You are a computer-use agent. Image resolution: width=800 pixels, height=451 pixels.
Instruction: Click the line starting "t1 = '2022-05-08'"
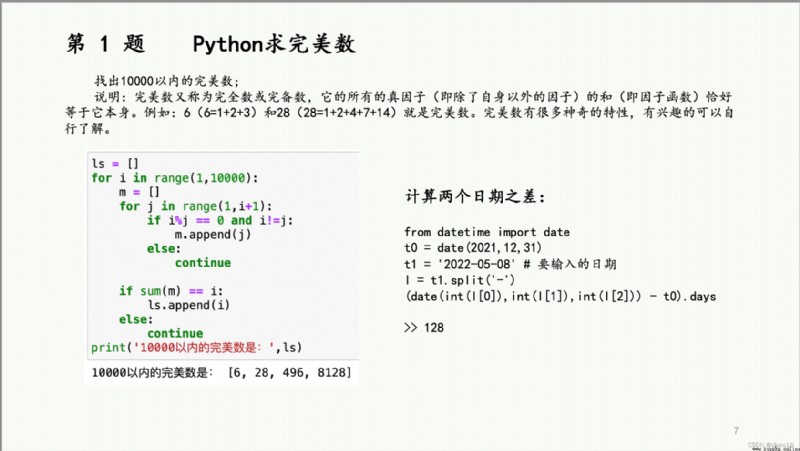point(510,264)
